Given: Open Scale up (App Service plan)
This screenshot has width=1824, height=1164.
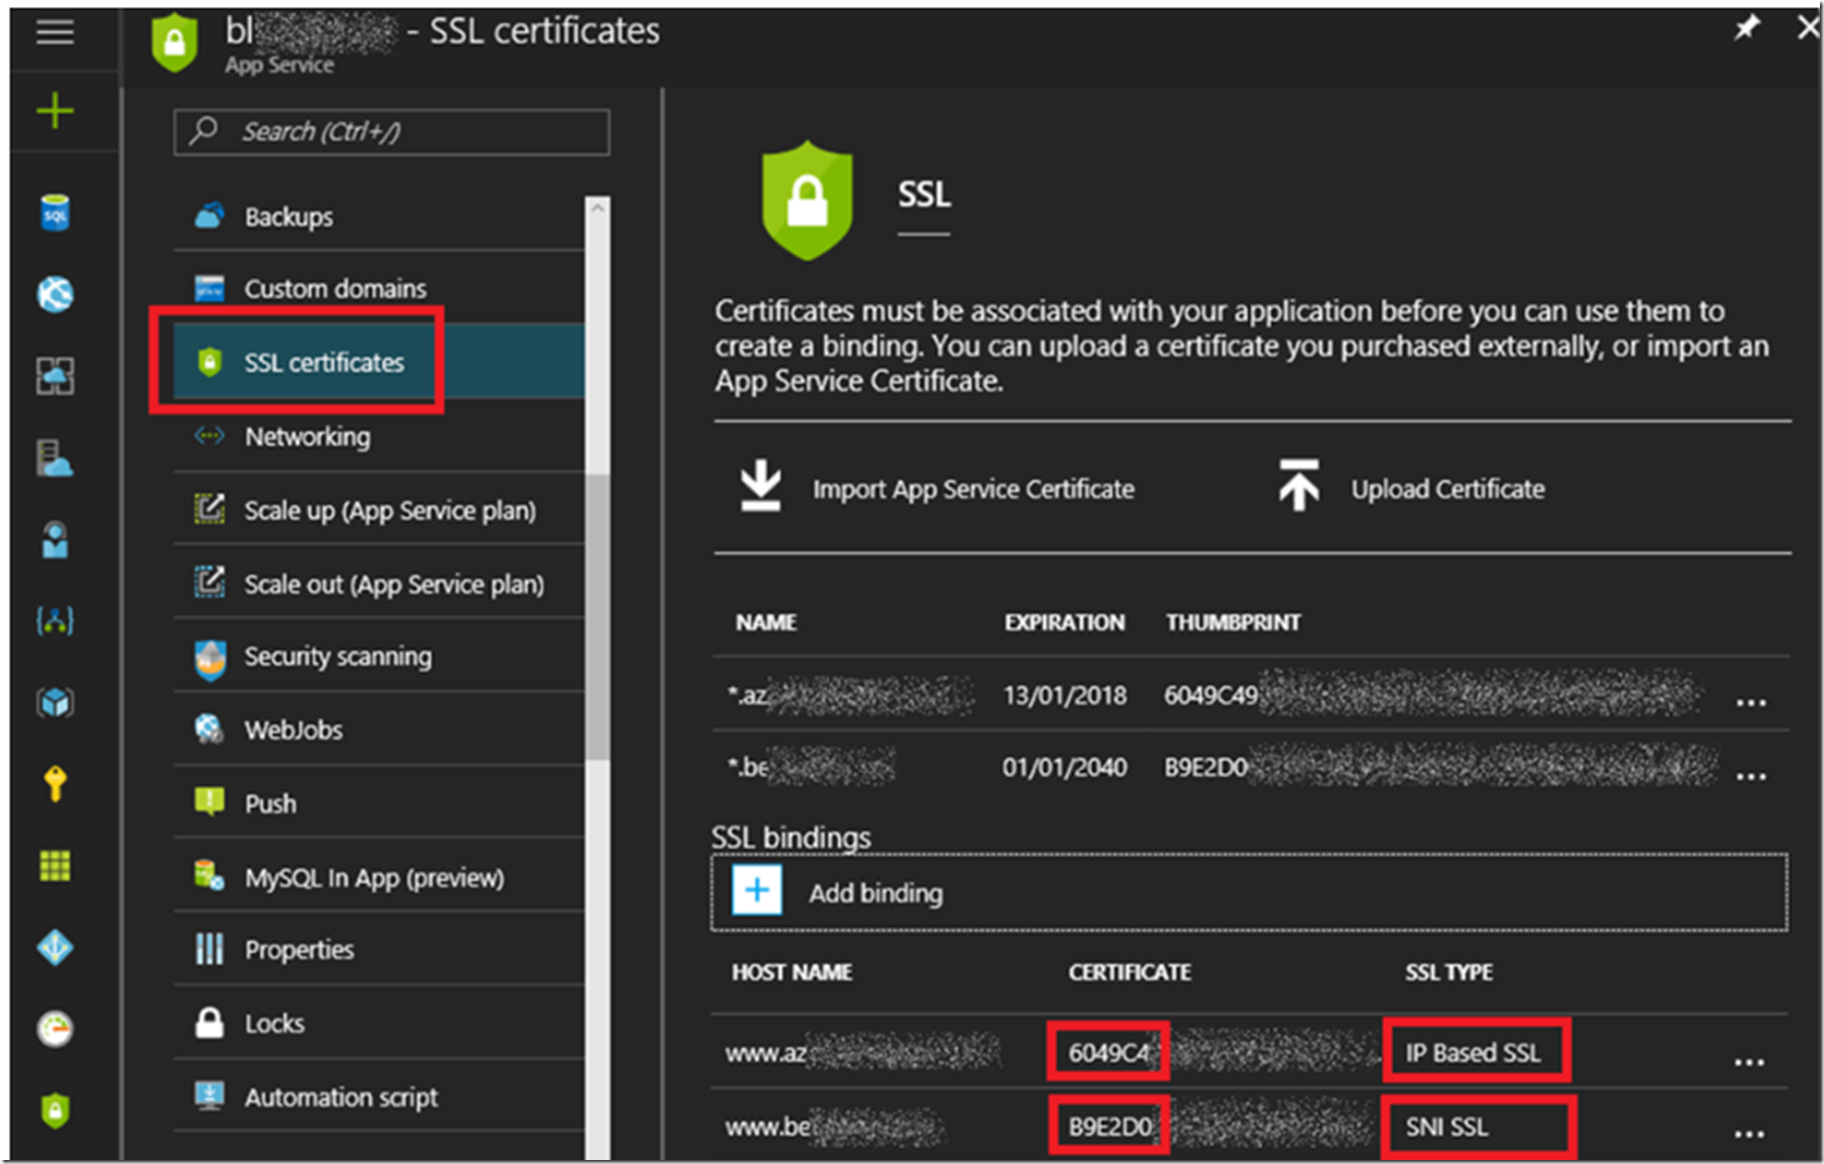Looking at the screenshot, I should [379, 510].
